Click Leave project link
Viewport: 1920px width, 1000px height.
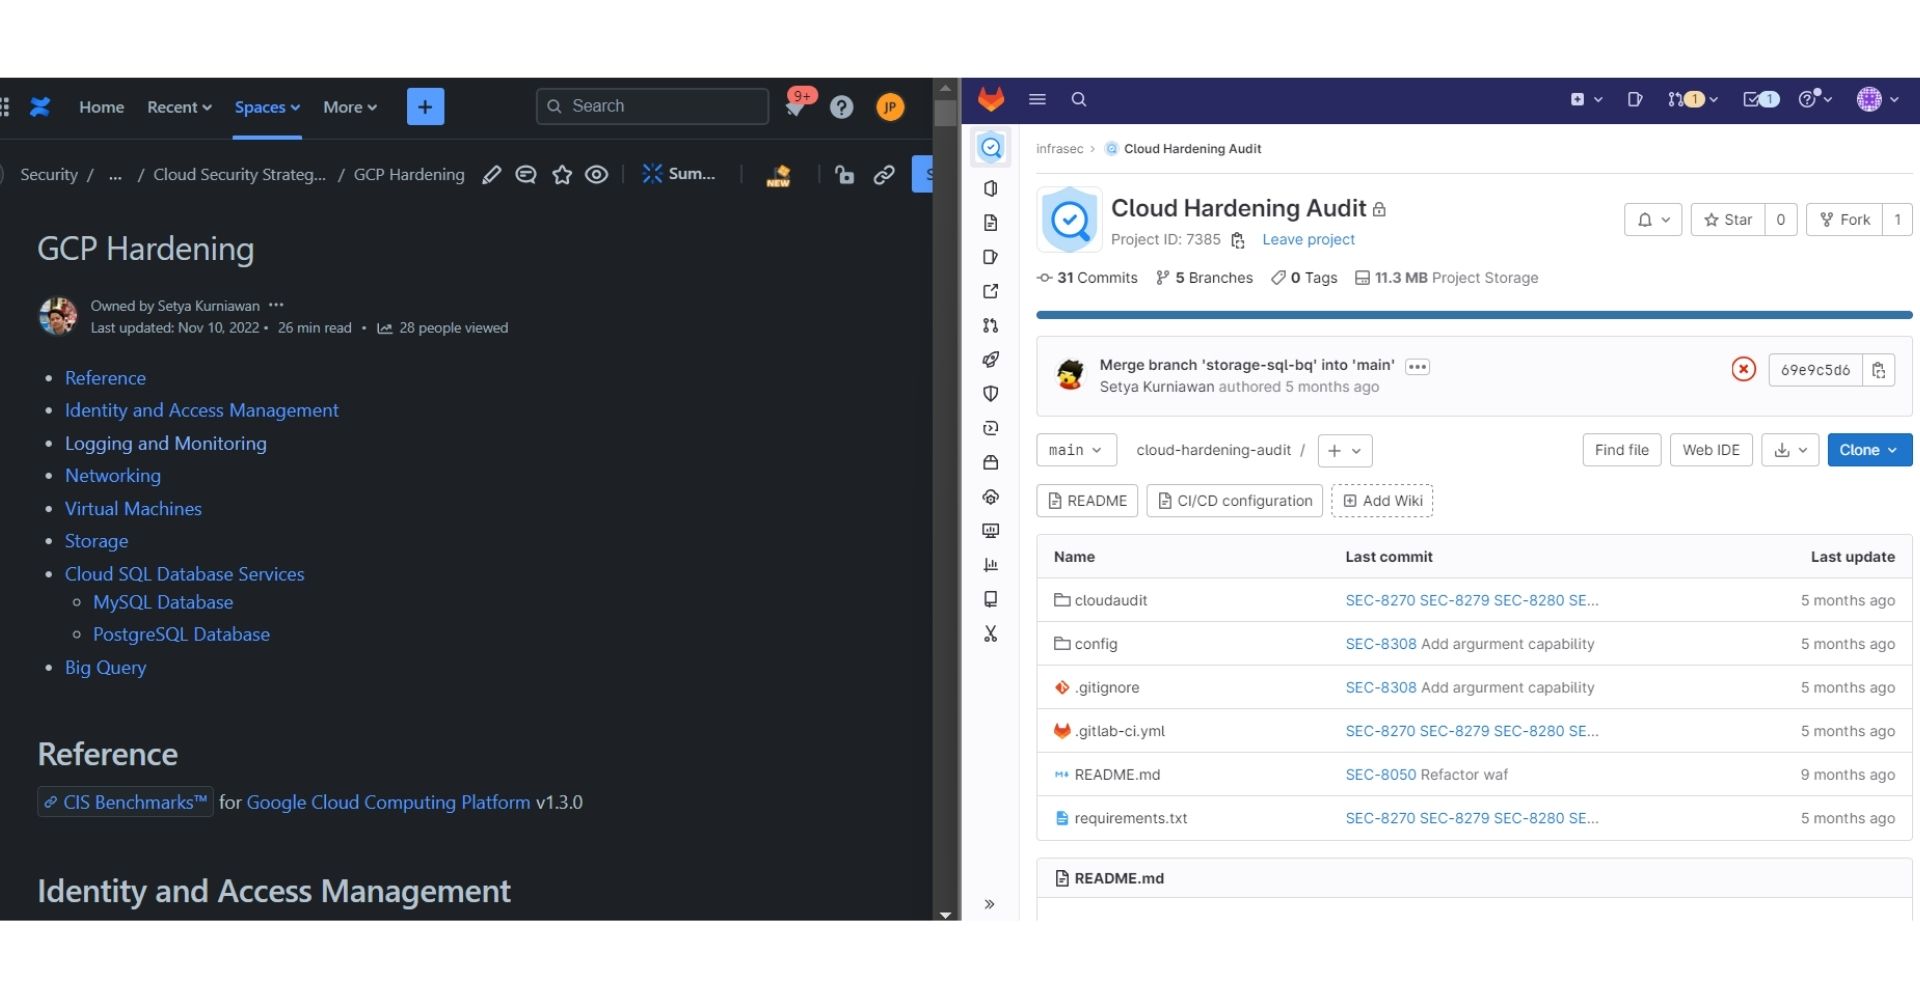pyautogui.click(x=1308, y=240)
